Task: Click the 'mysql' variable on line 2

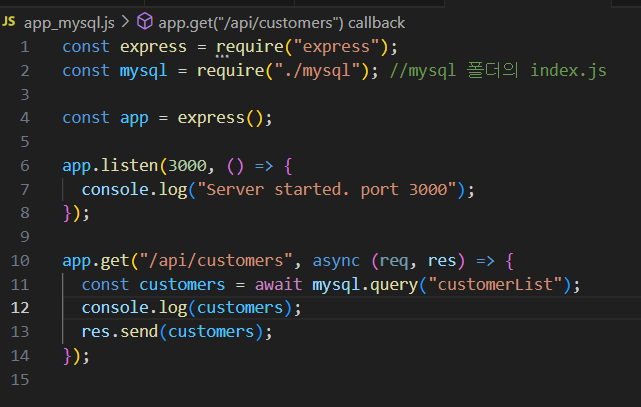Action: point(143,71)
